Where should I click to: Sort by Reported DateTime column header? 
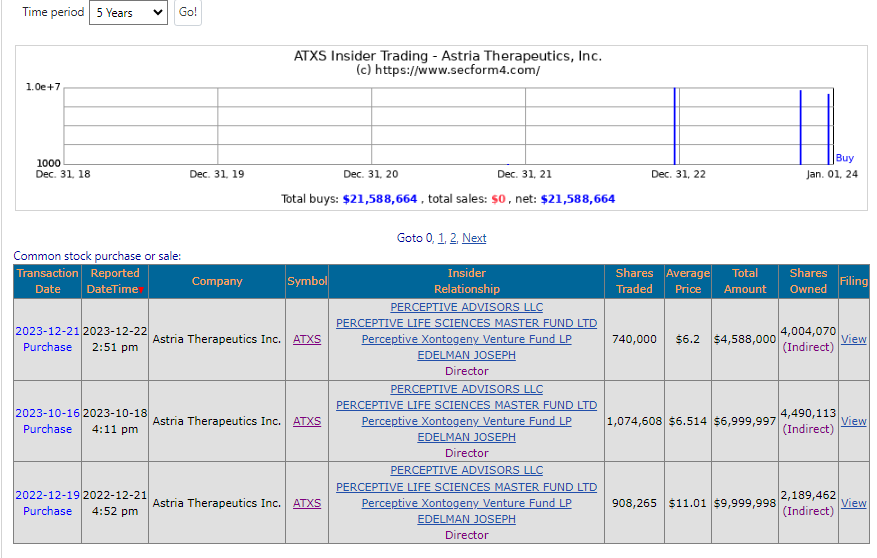point(115,281)
